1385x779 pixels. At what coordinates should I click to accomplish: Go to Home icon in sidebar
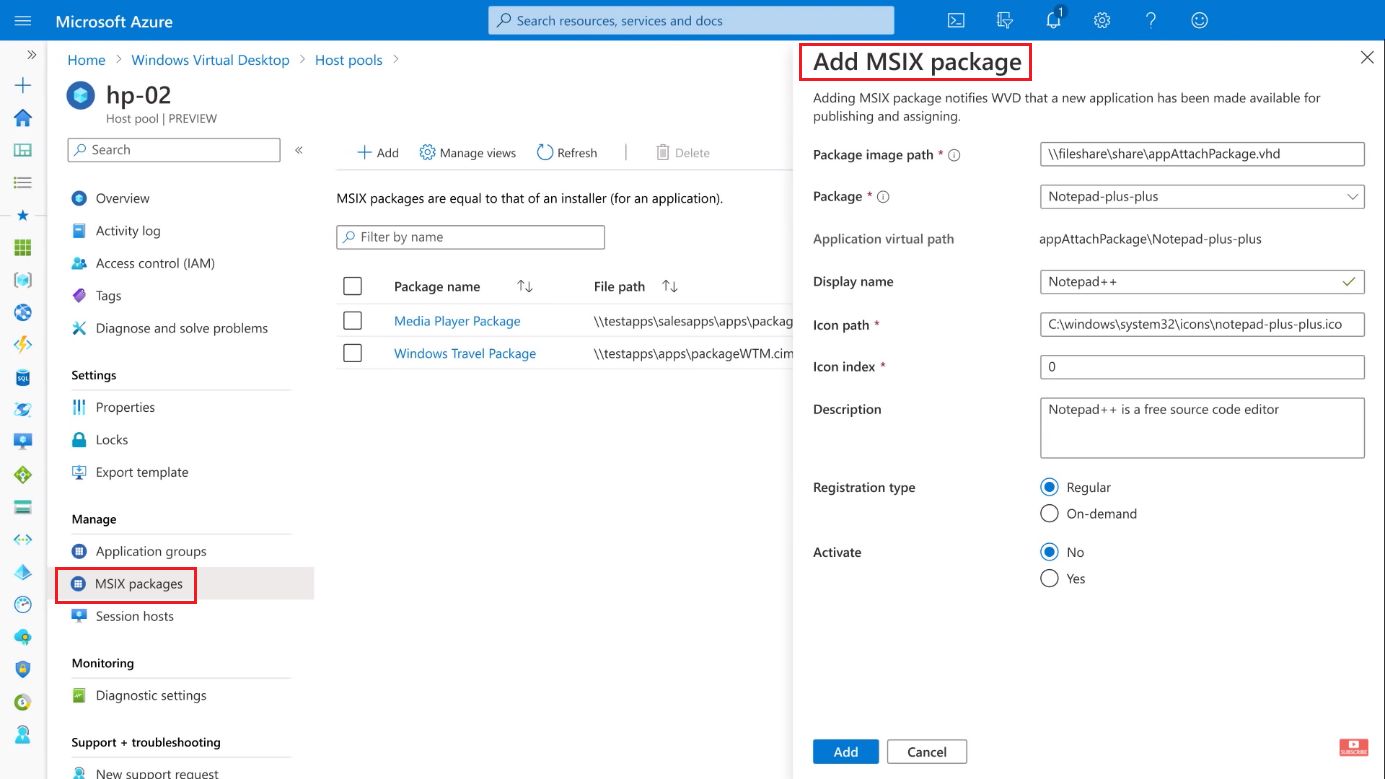23,118
